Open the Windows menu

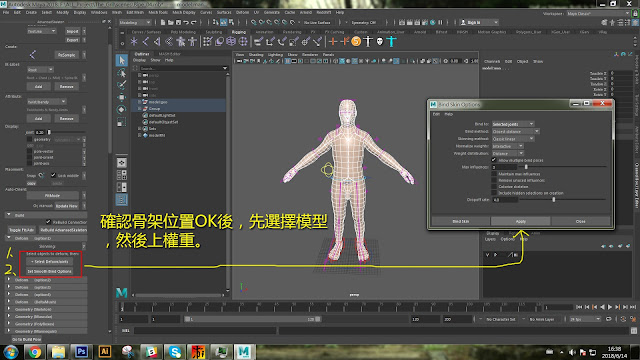pyautogui.click(x=99, y=13)
